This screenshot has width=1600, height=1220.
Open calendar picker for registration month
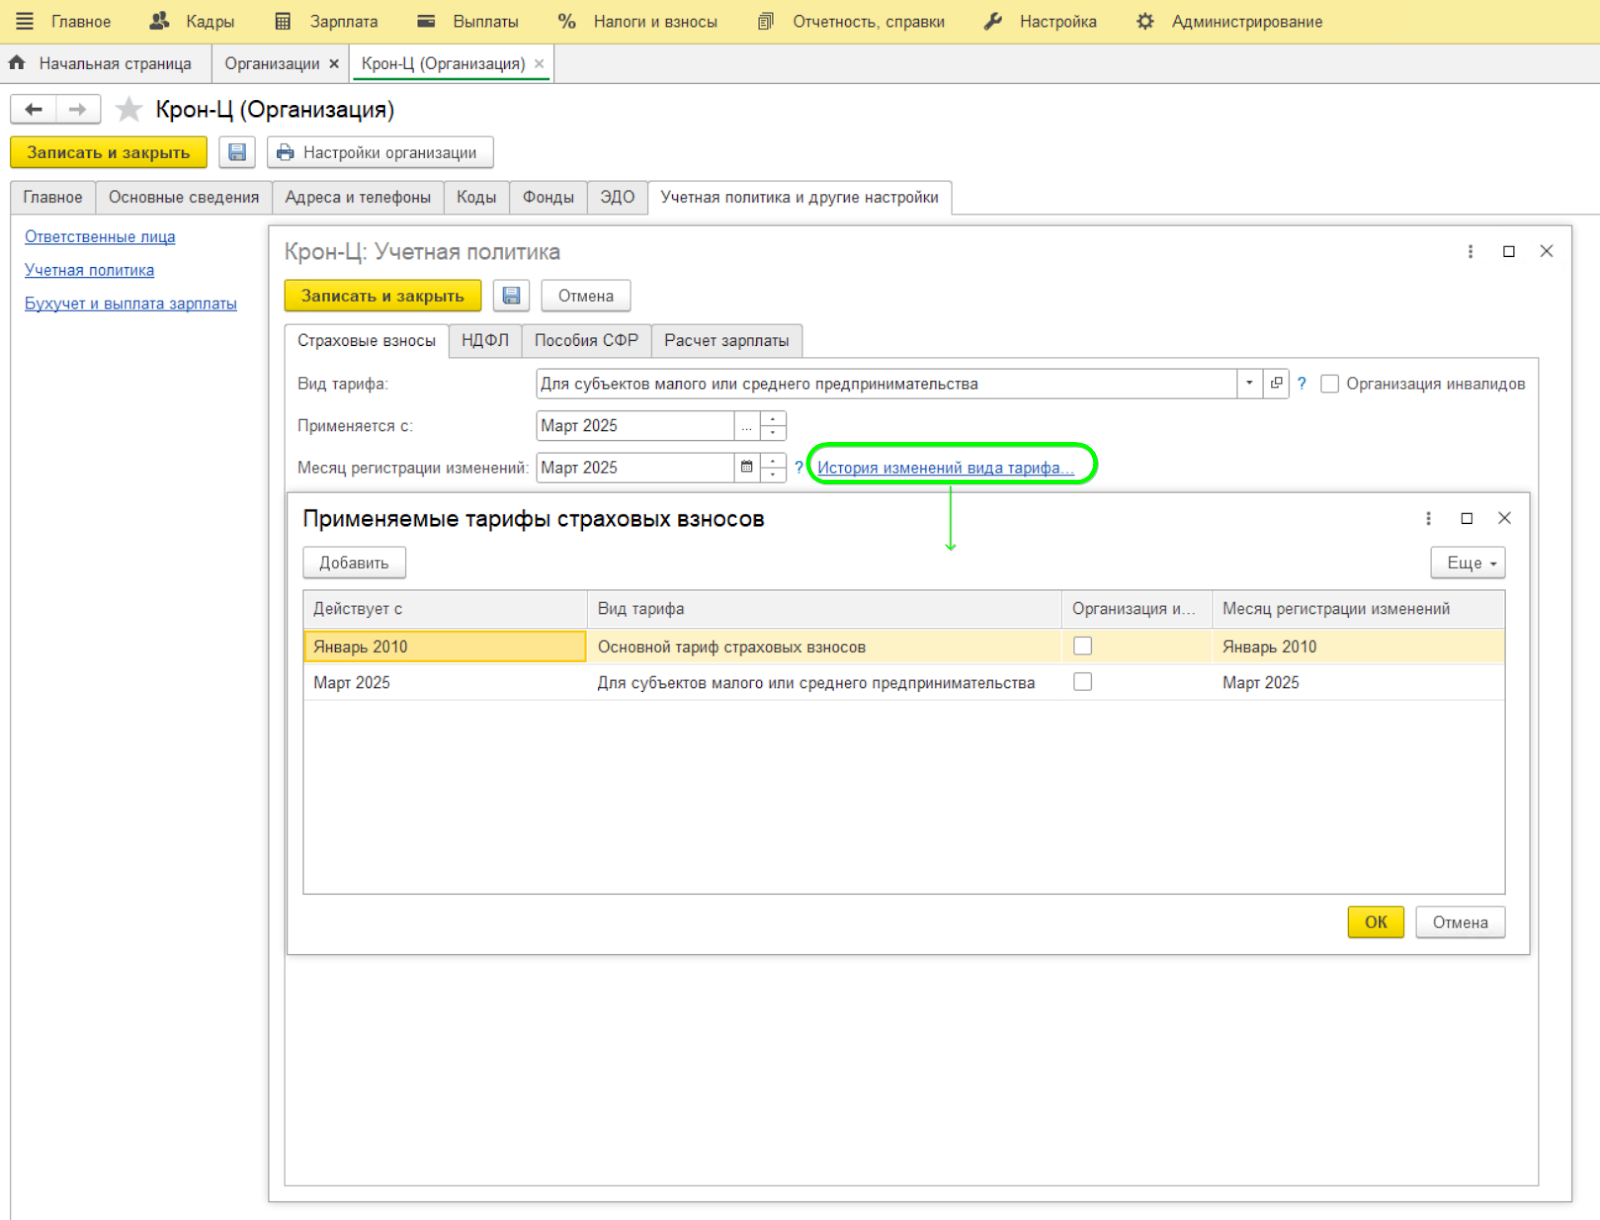pyautogui.click(x=746, y=467)
